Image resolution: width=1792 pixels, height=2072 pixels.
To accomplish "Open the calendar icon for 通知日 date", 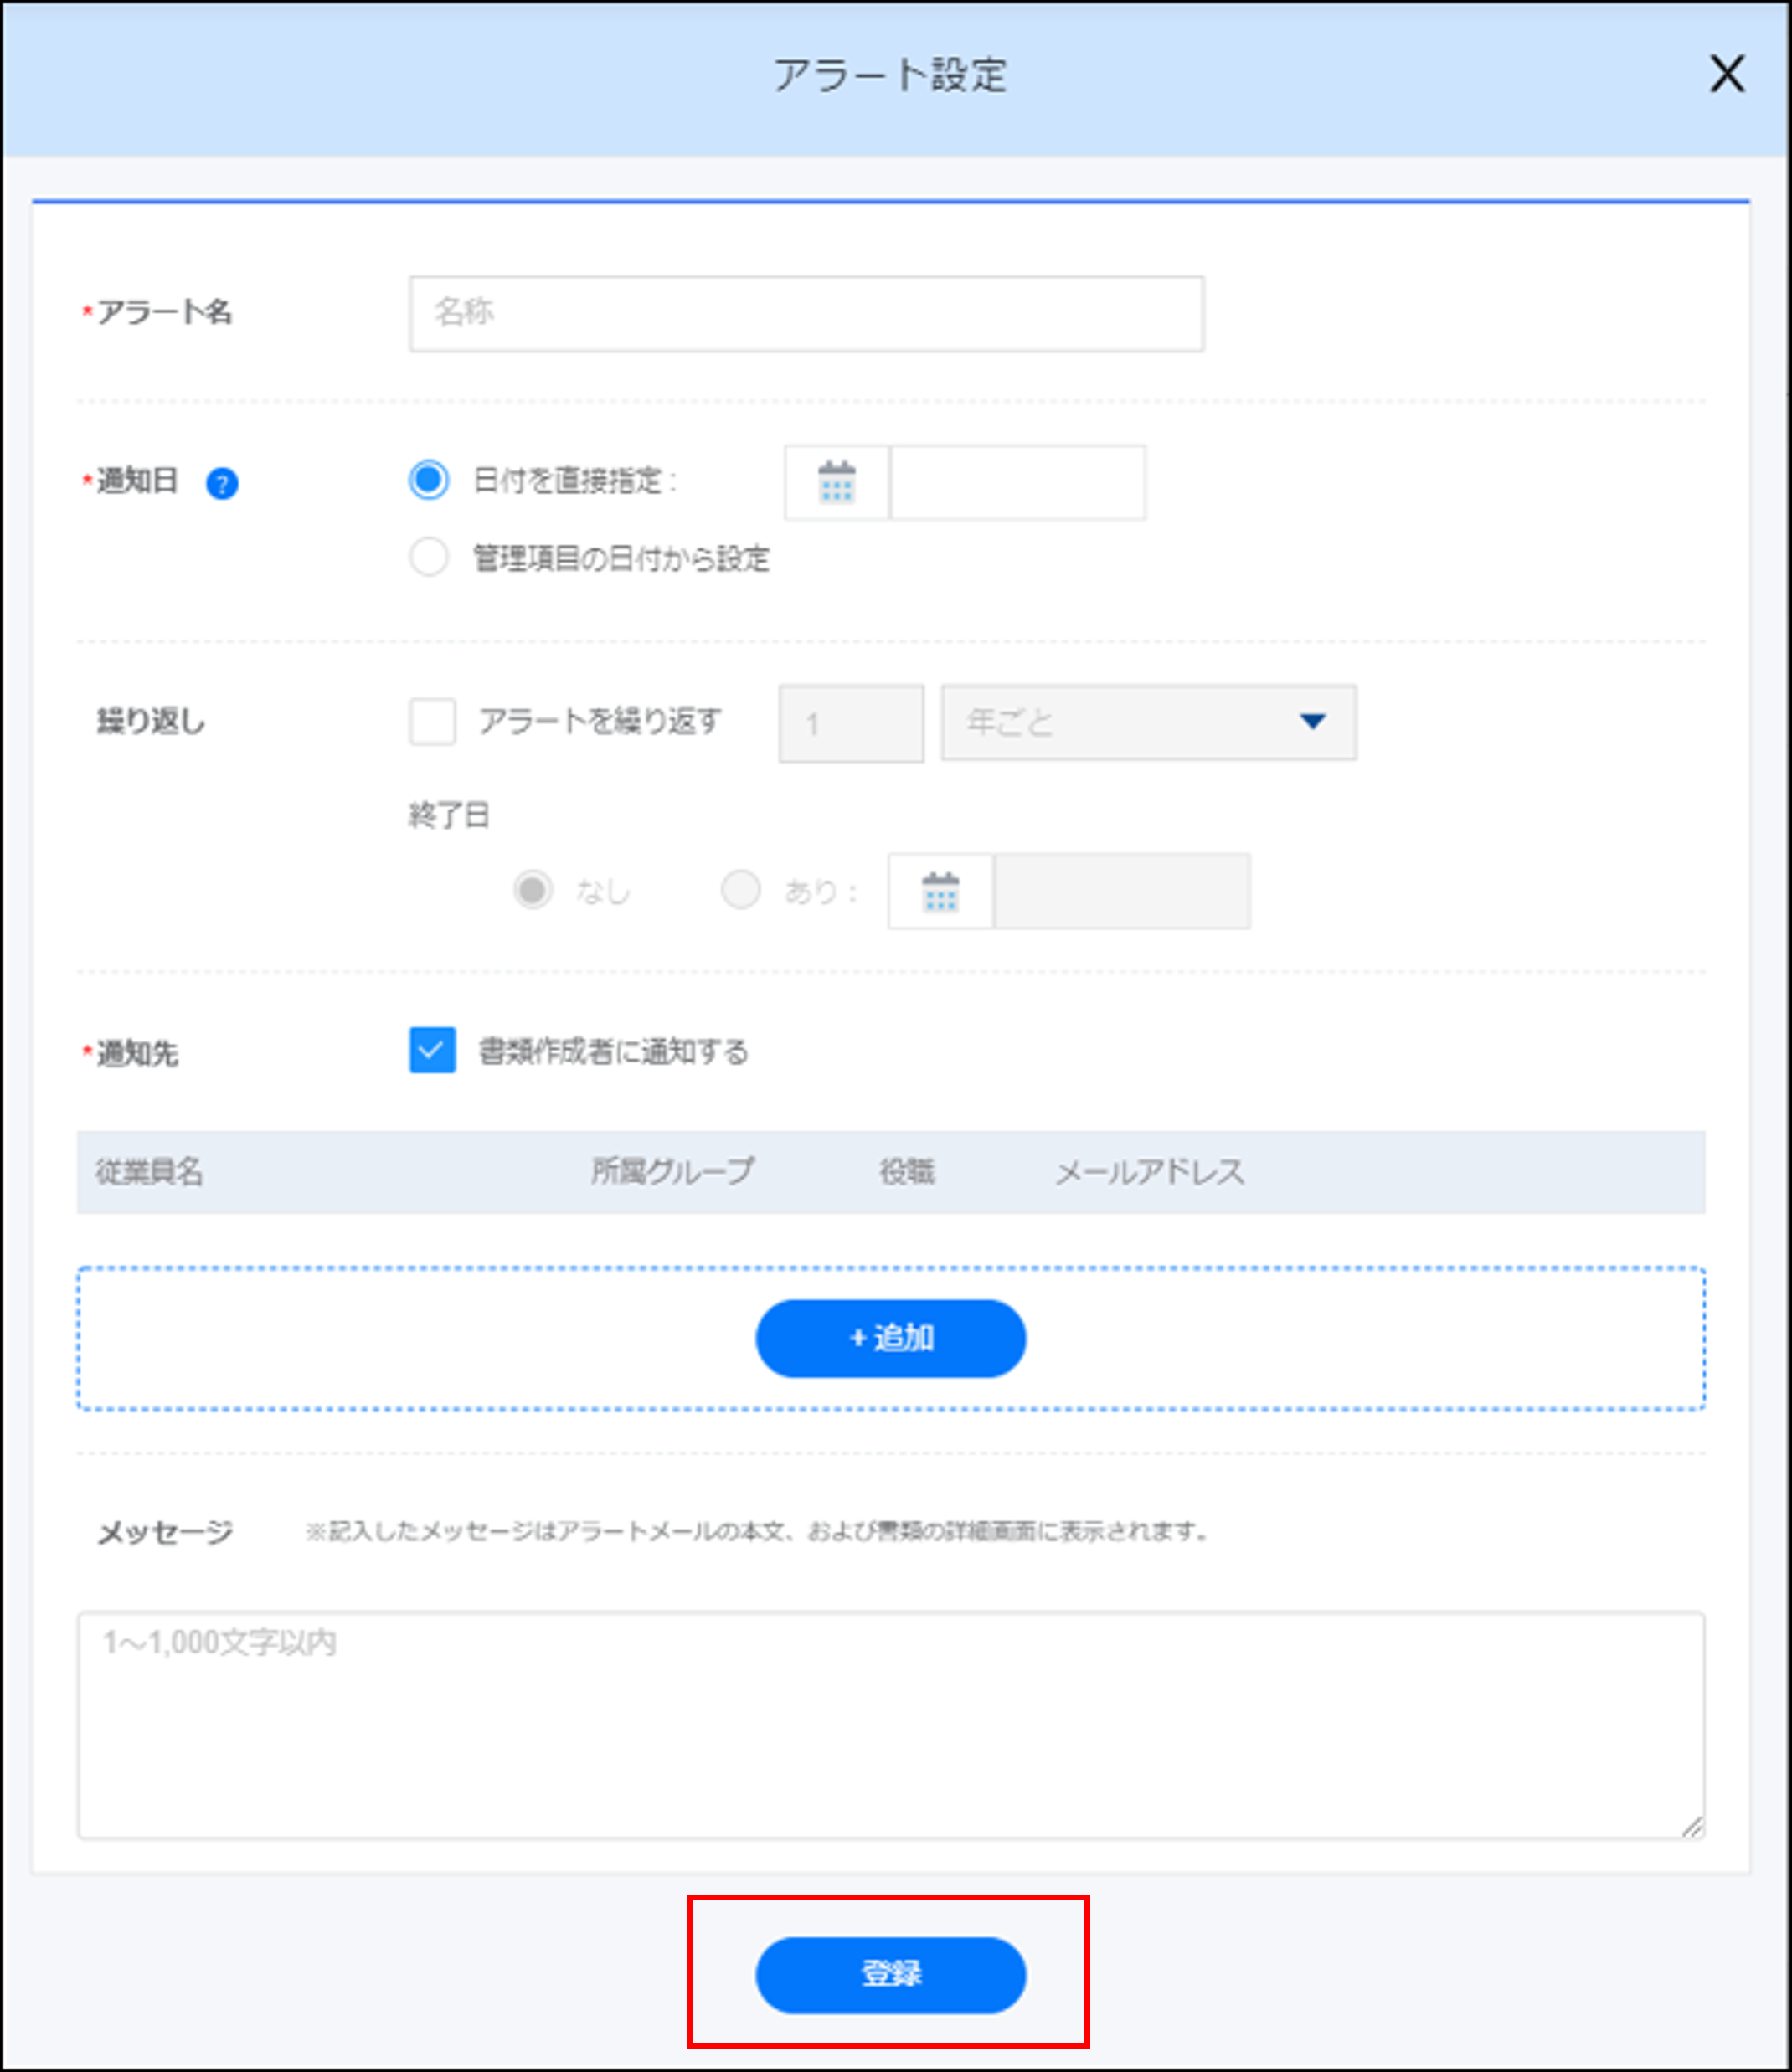I will (x=837, y=483).
